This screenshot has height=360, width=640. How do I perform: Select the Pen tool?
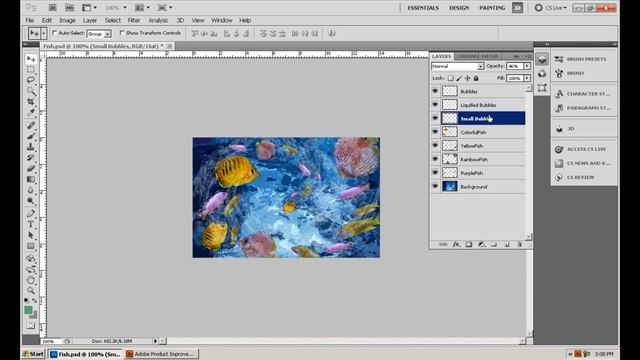point(31,213)
